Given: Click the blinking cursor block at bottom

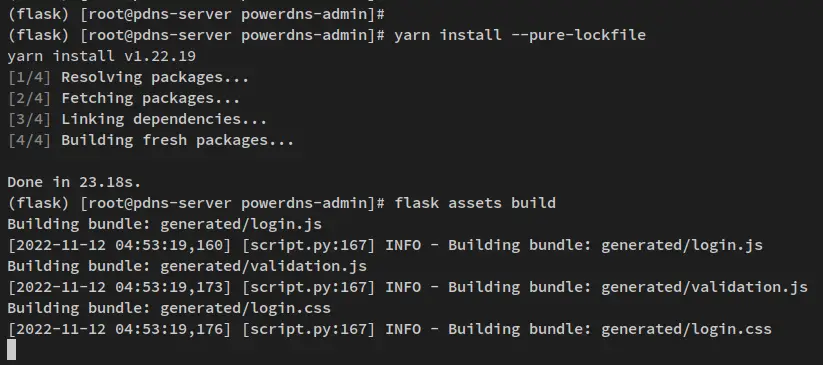Looking at the screenshot, I should (12, 350).
